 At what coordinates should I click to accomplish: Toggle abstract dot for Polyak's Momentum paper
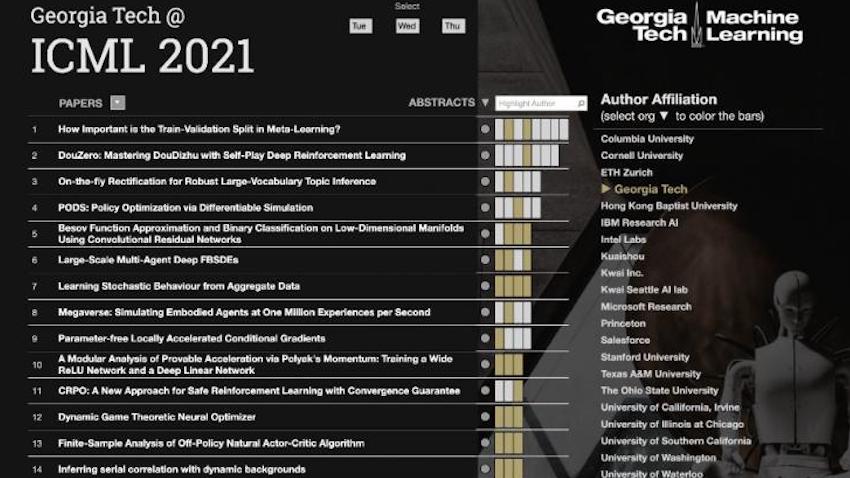pos(485,364)
